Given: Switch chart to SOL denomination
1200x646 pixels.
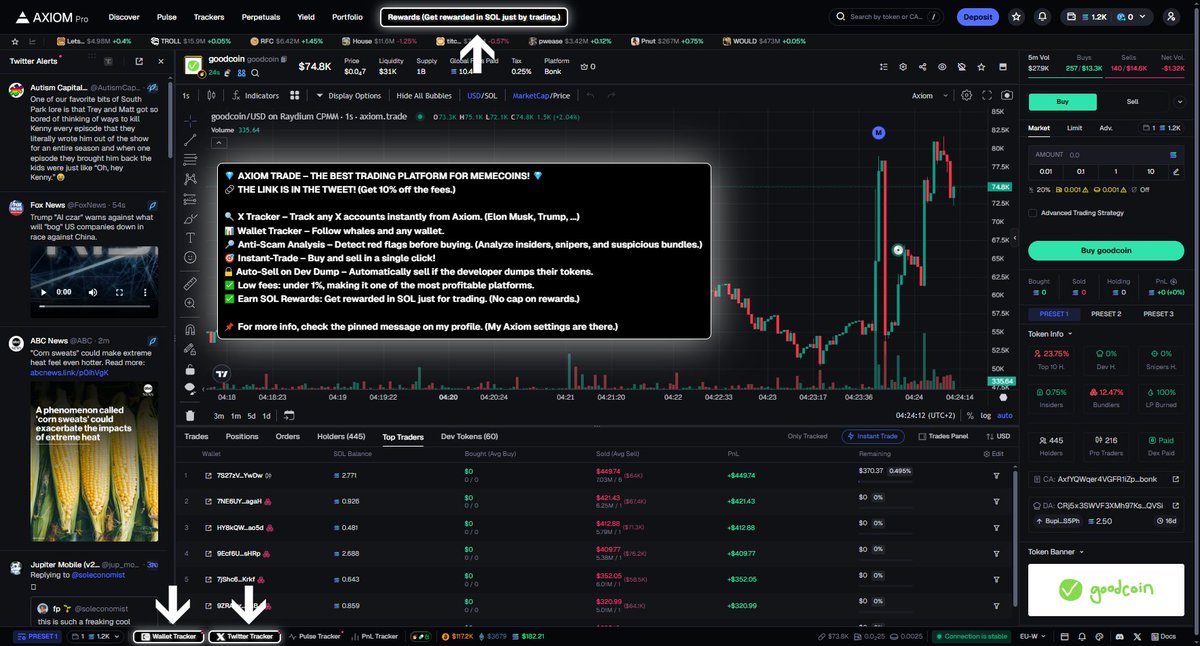Looking at the screenshot, I should pos(490,96).
